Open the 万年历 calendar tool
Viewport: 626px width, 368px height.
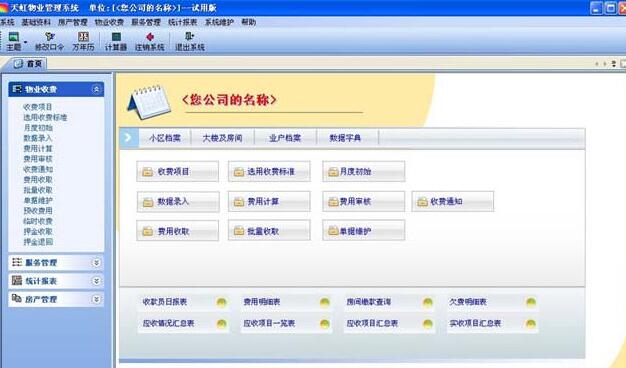tap(83, 37)
